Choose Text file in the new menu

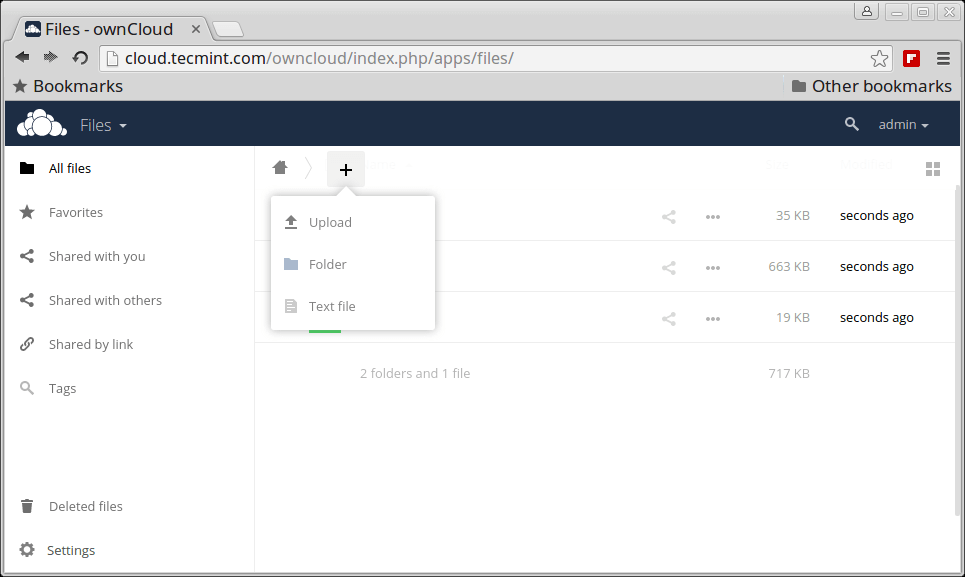tap(353, 306)
